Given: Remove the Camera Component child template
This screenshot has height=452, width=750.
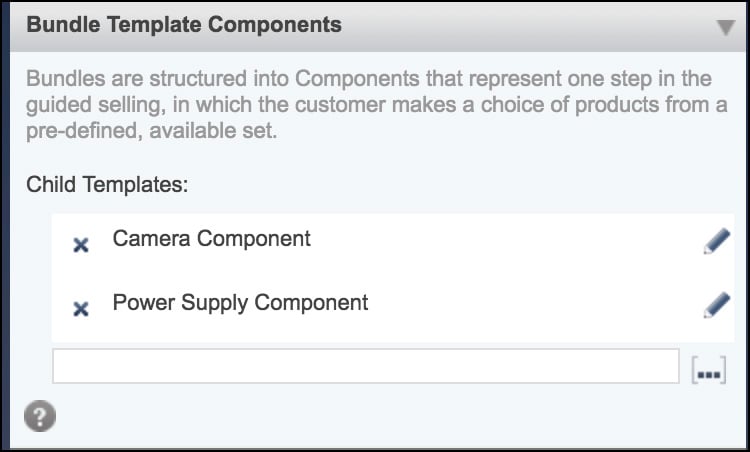Looking at the screenshot, I should click(81, 245).
